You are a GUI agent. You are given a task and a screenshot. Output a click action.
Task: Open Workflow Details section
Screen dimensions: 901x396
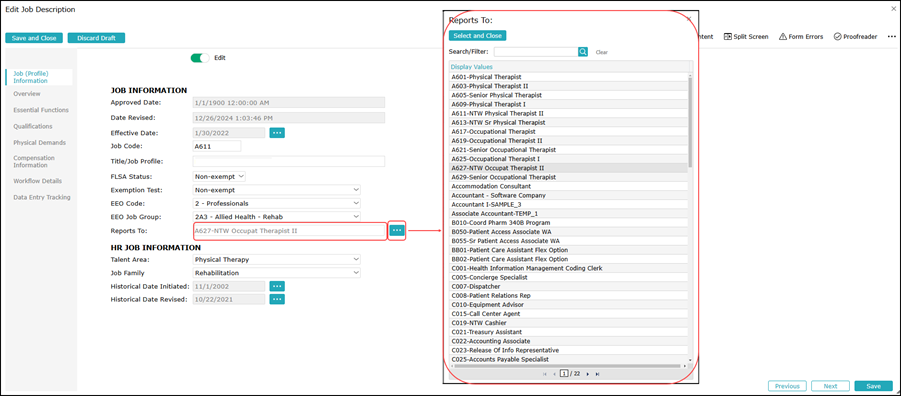(37, 180)
